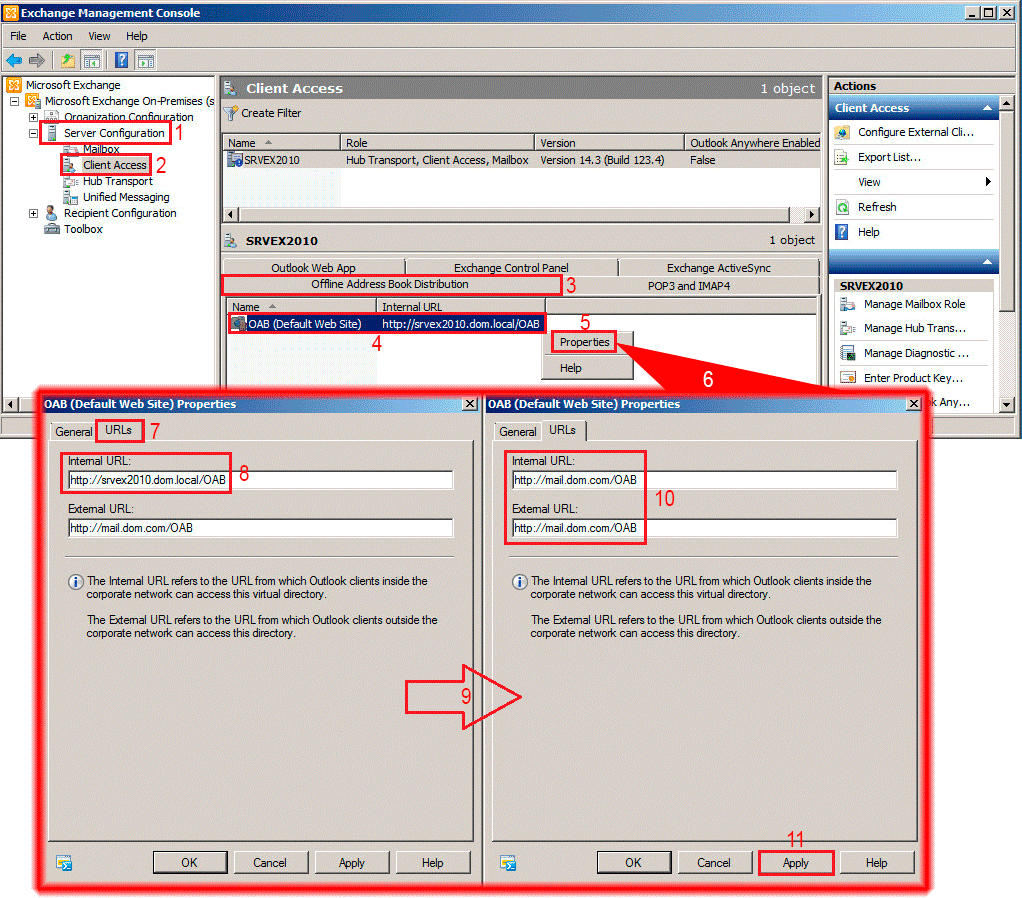Select Manage Diagnostic Logging action
Screen dimensions: 1022x898
point(910,353)
